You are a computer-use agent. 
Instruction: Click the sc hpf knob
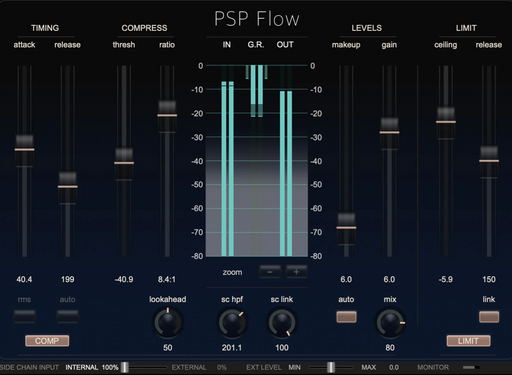click(x=232, y=322)
